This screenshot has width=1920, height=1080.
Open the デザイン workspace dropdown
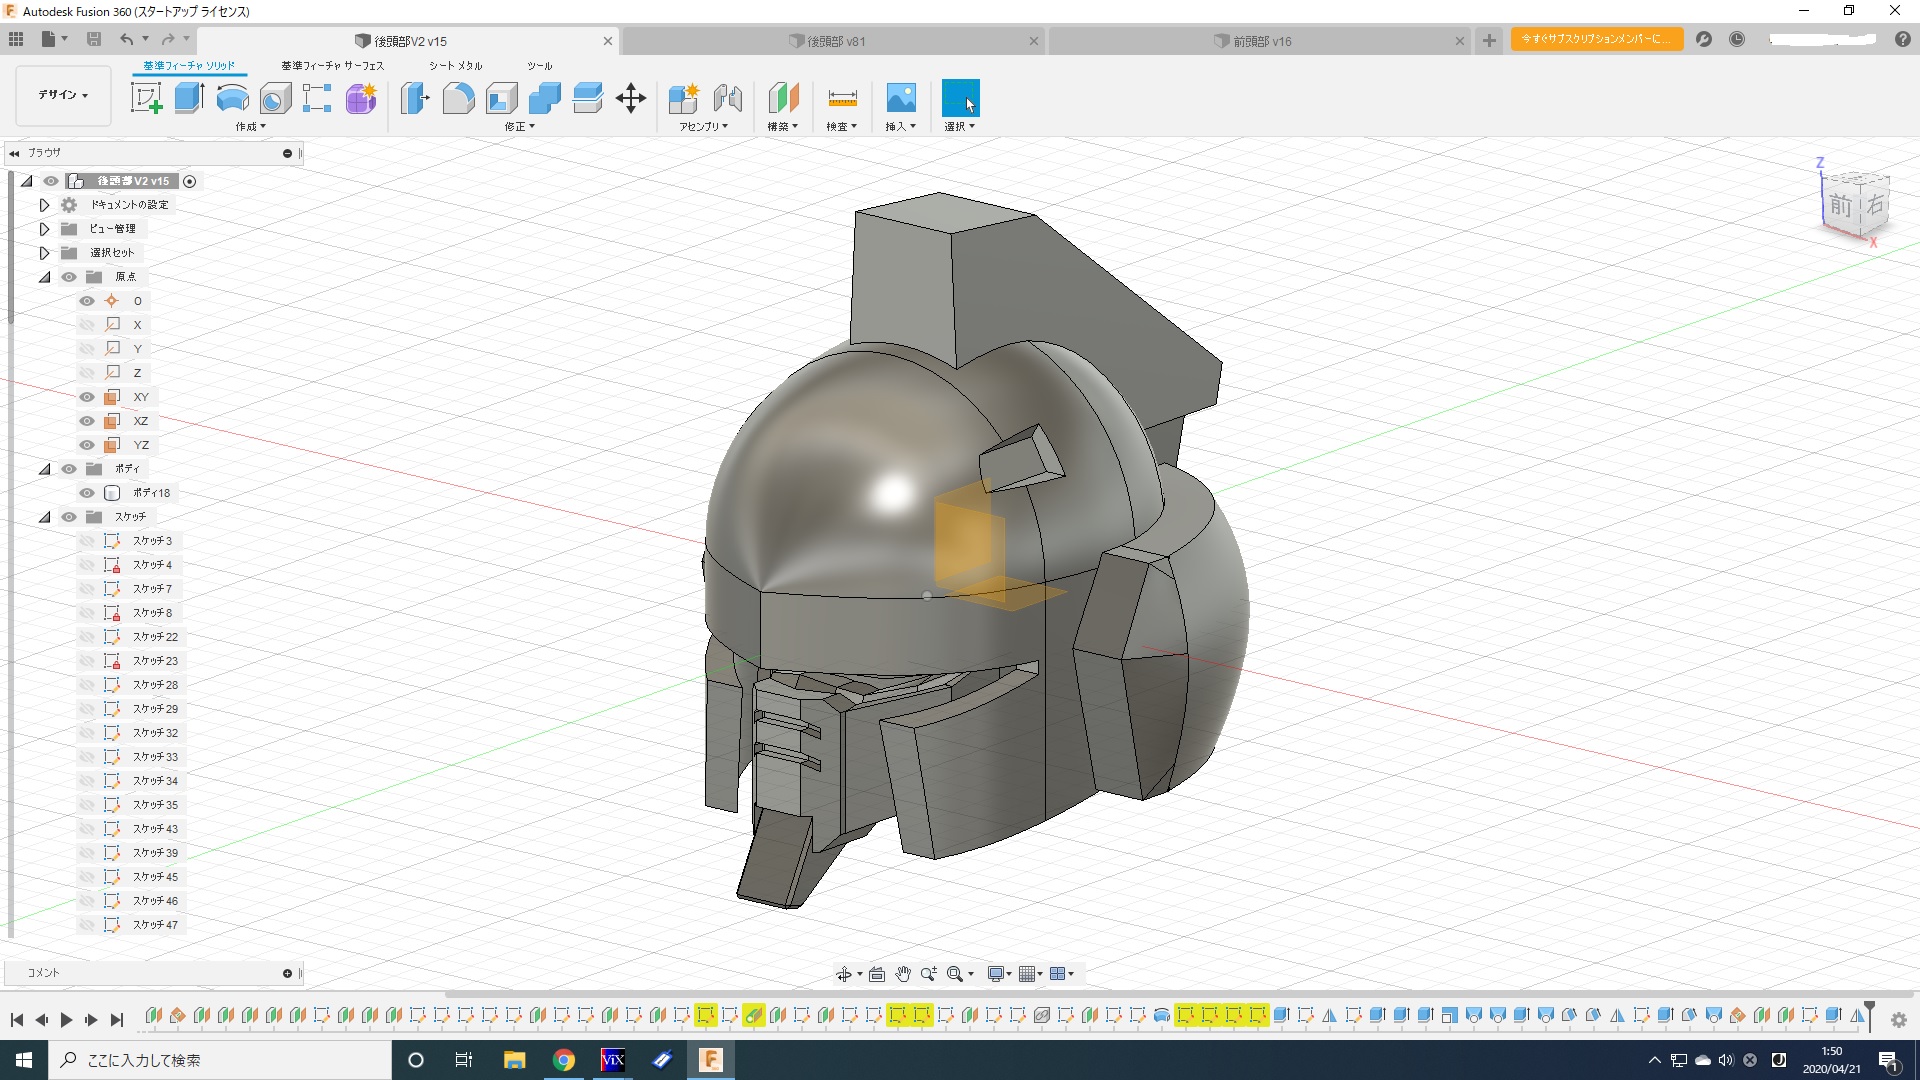[x=63, y=95]
